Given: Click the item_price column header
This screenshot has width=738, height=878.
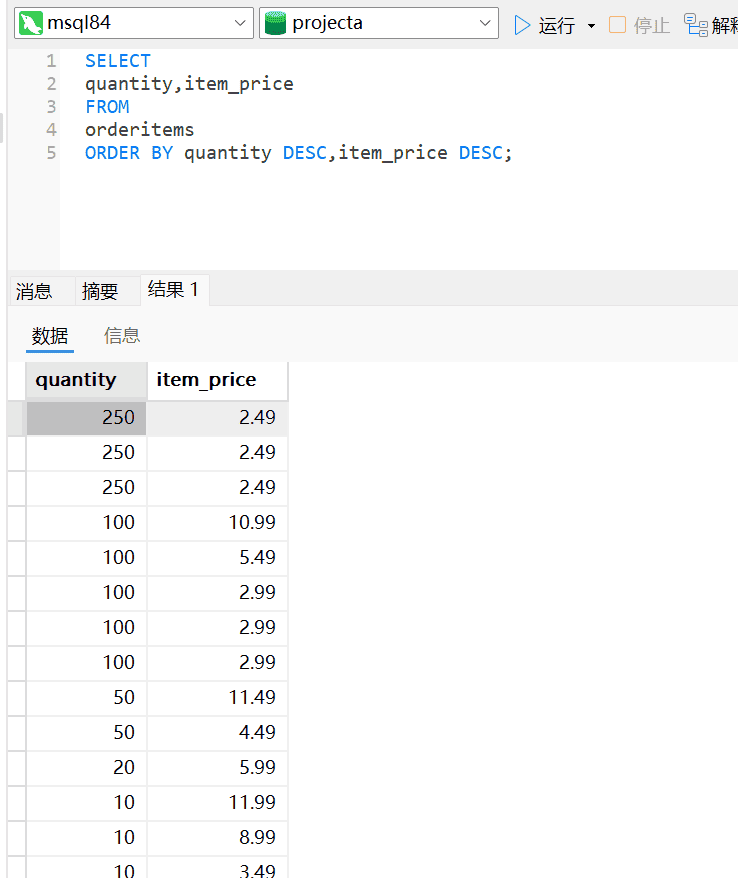Looking at the screenshot, I should (x=207, y=380).
